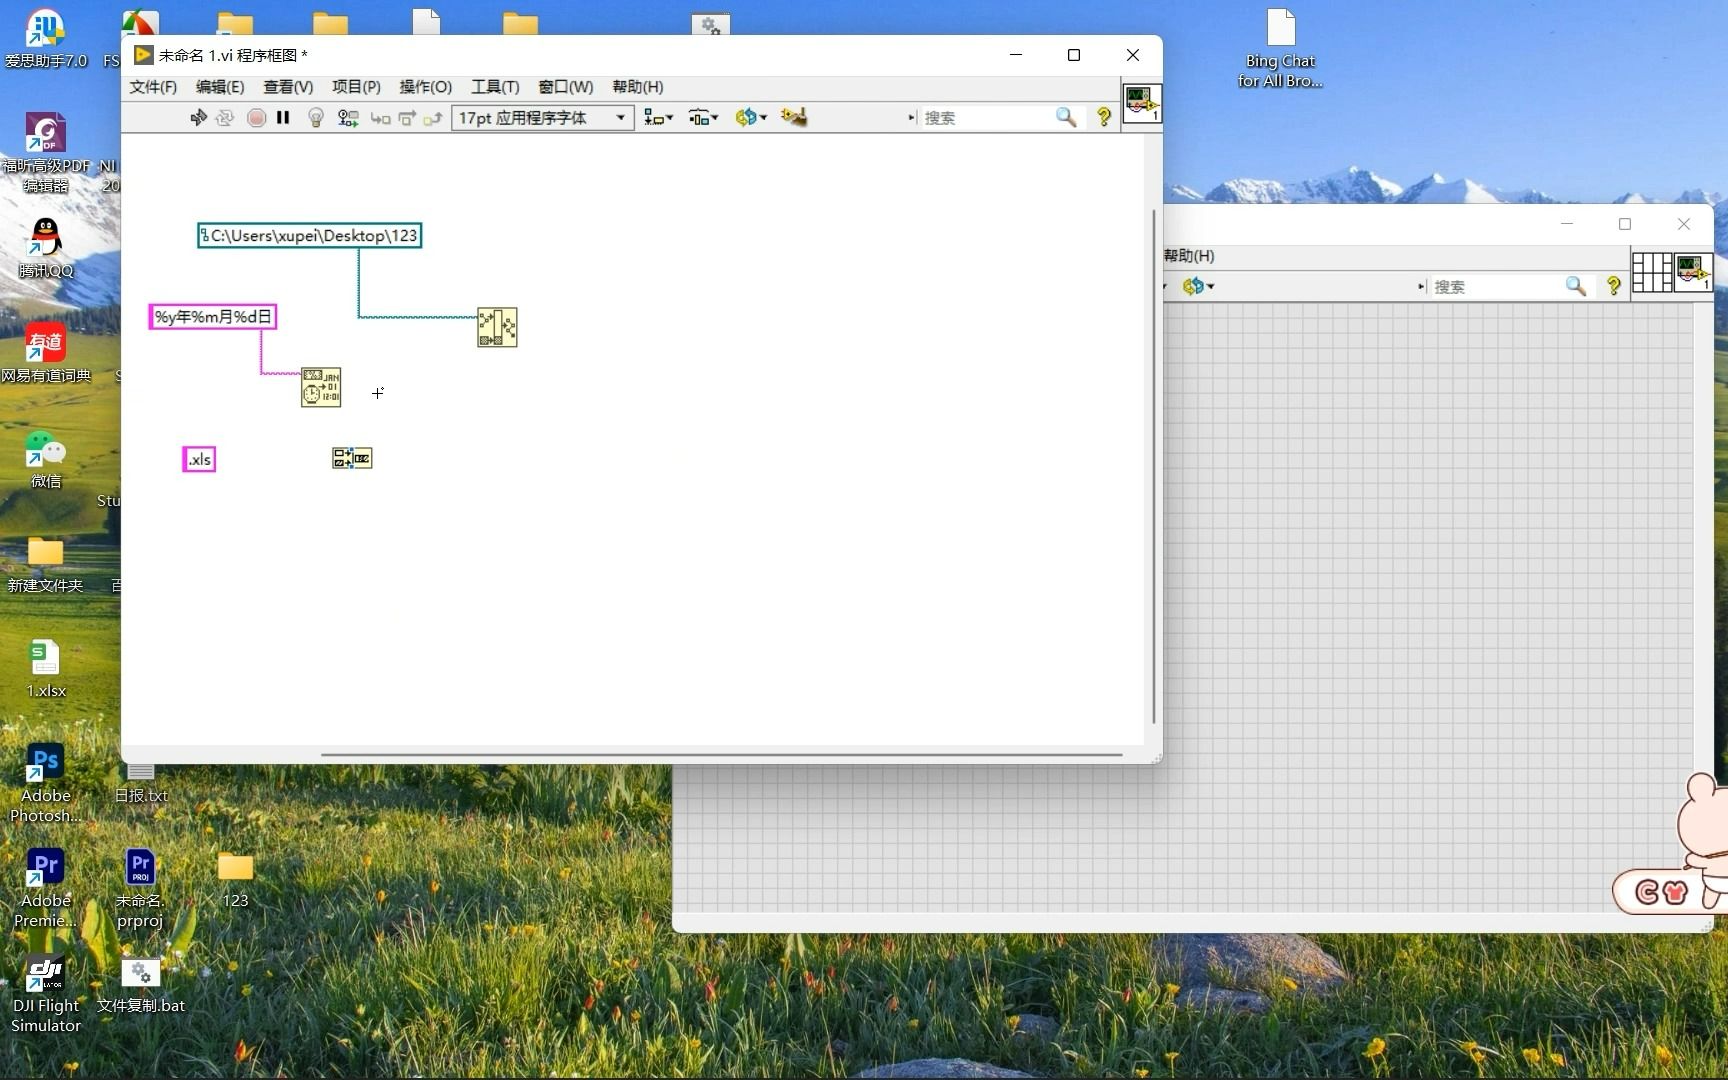Viewport: 1728px width, 1080px height.
Task: Click vertical scrollbar of block diagram
Action: tap(1153, 466)
